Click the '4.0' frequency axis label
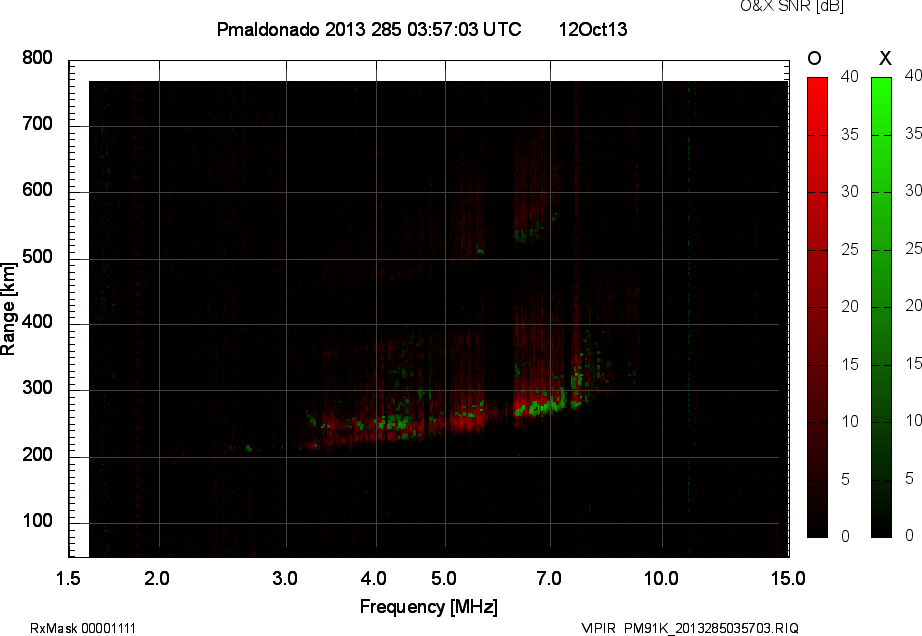This screenshot has height=636, width=922. point(373,578)
